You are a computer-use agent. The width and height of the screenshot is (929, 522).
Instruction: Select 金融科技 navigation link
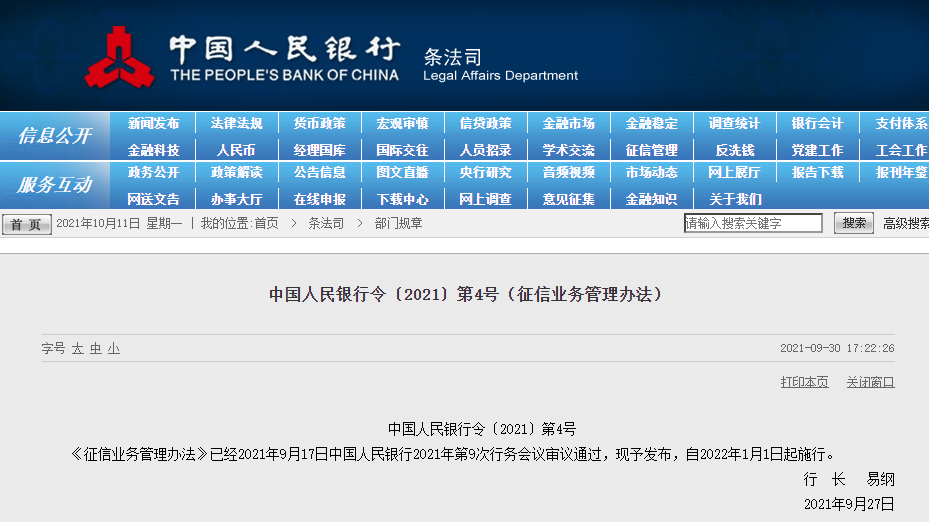coord(153,150)
